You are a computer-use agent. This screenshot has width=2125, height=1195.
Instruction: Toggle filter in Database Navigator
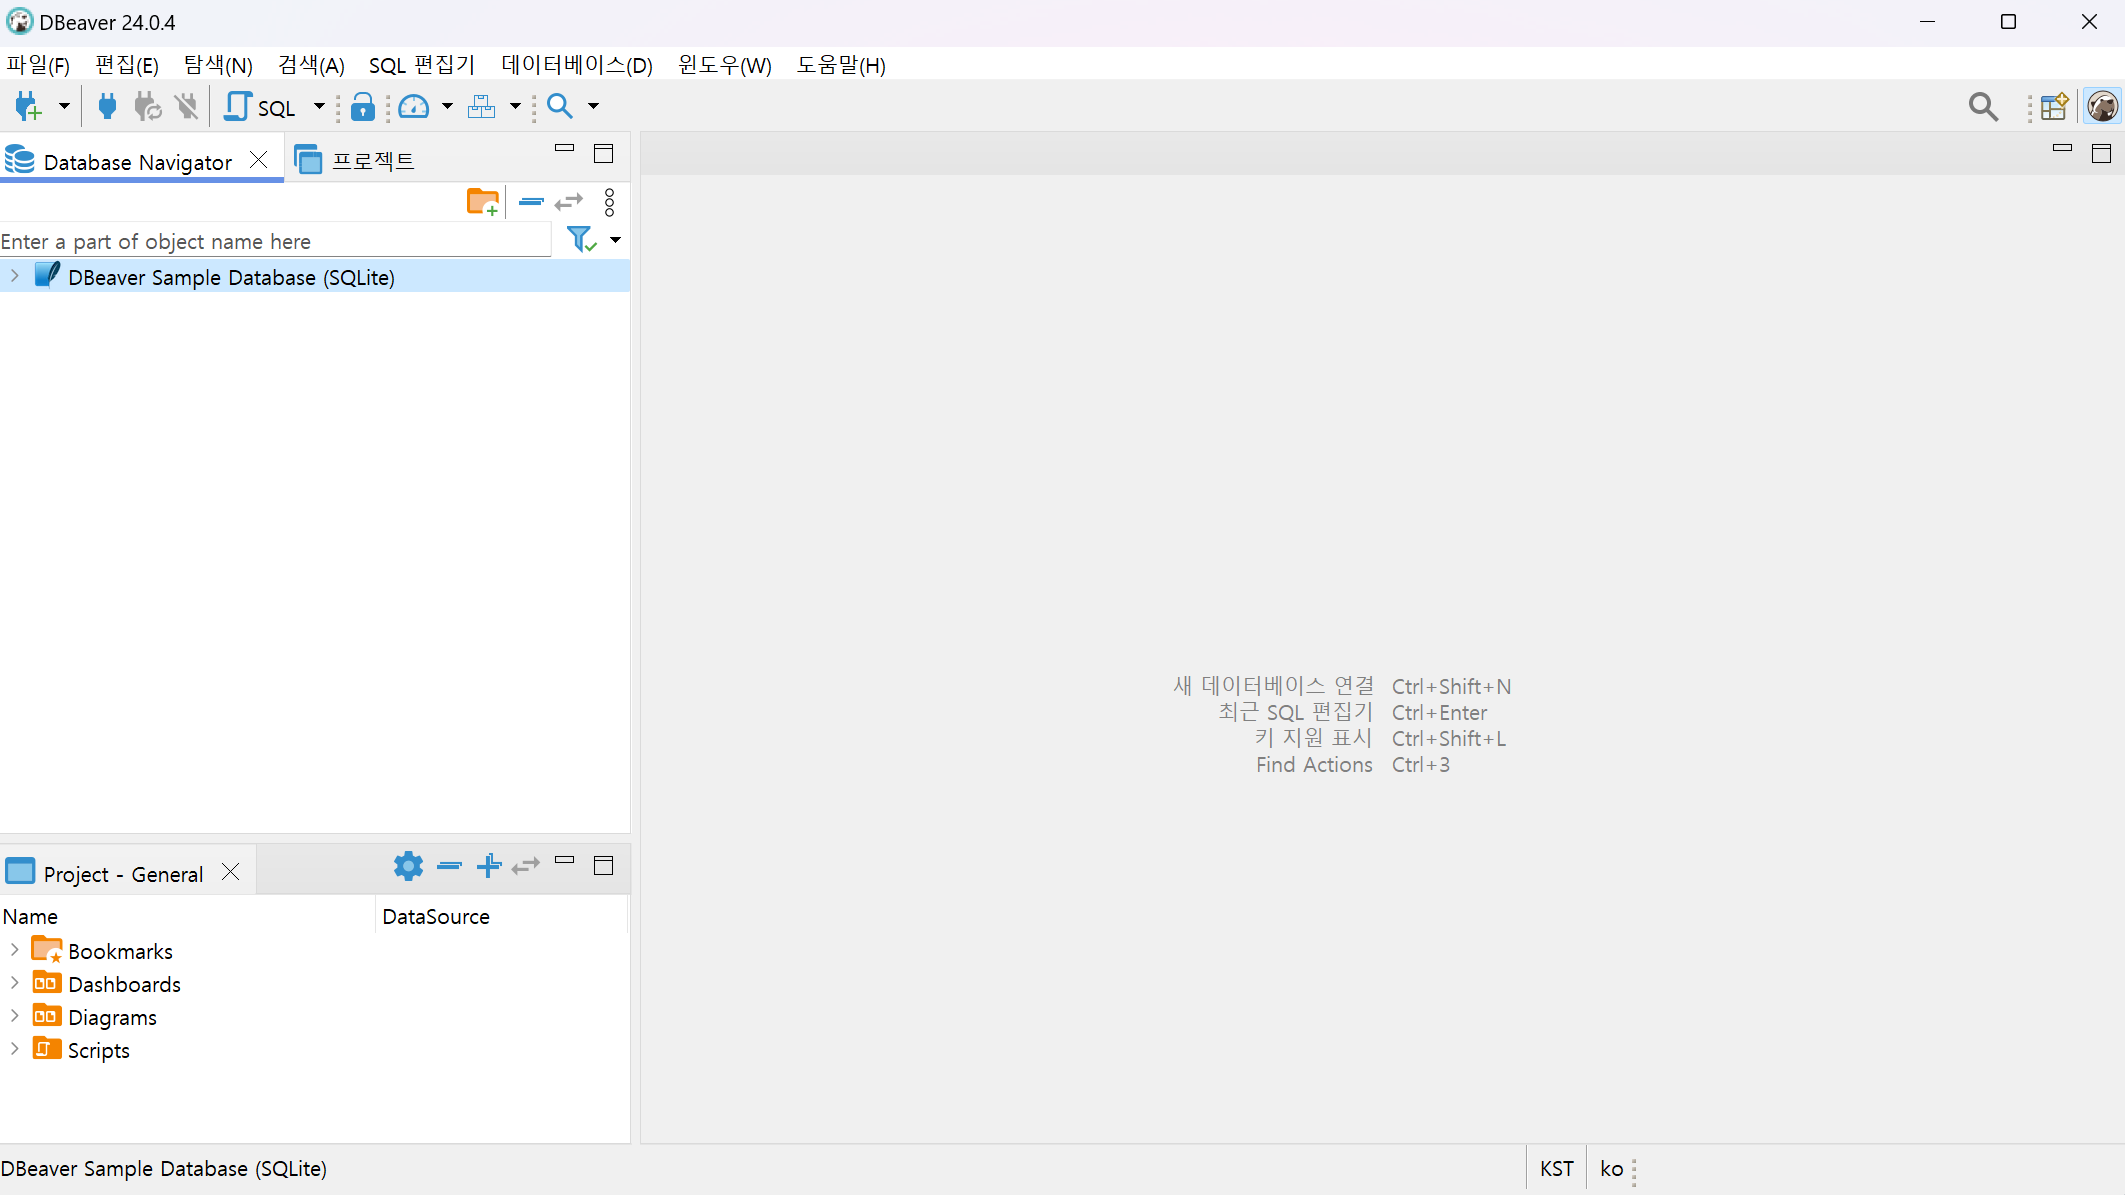(581, 239)
